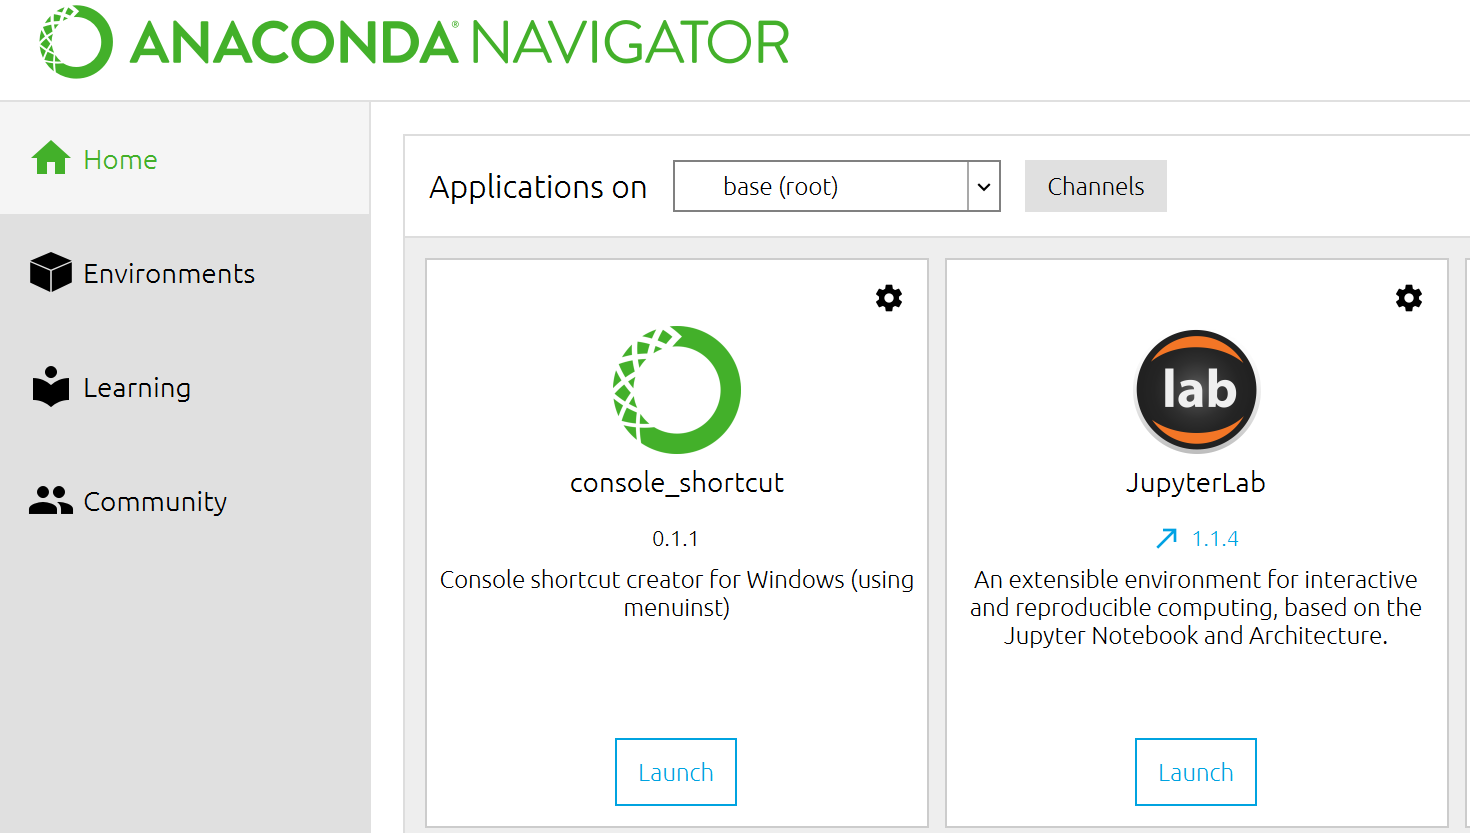Image resolution: width=1470 pixels, height=833 pixels.
Task: Open JupyterLab gear options
Action: (1409, 298)
